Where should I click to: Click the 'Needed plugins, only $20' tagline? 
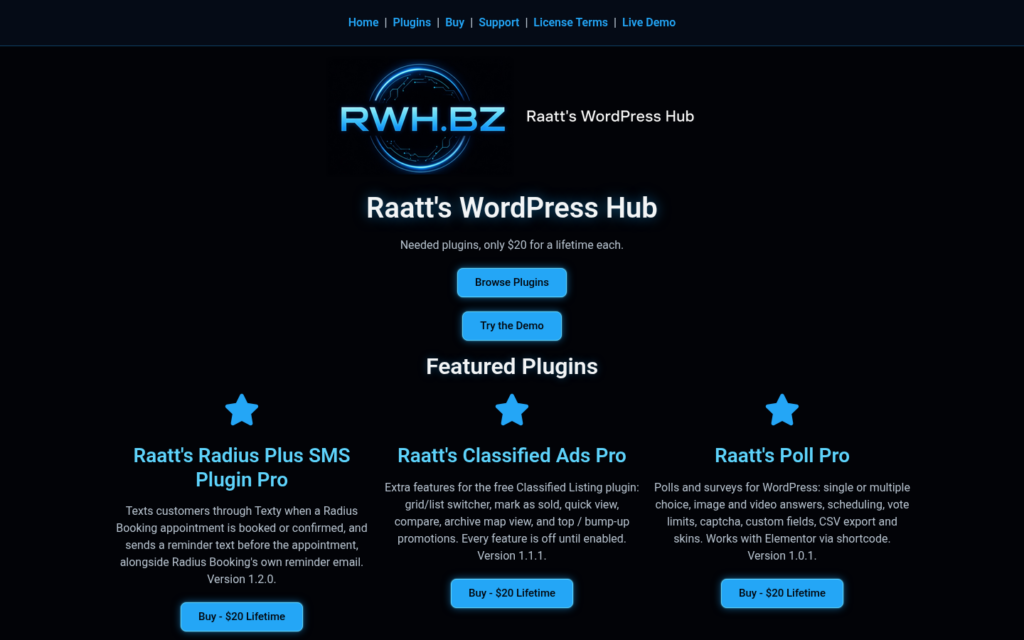[512, 245]
